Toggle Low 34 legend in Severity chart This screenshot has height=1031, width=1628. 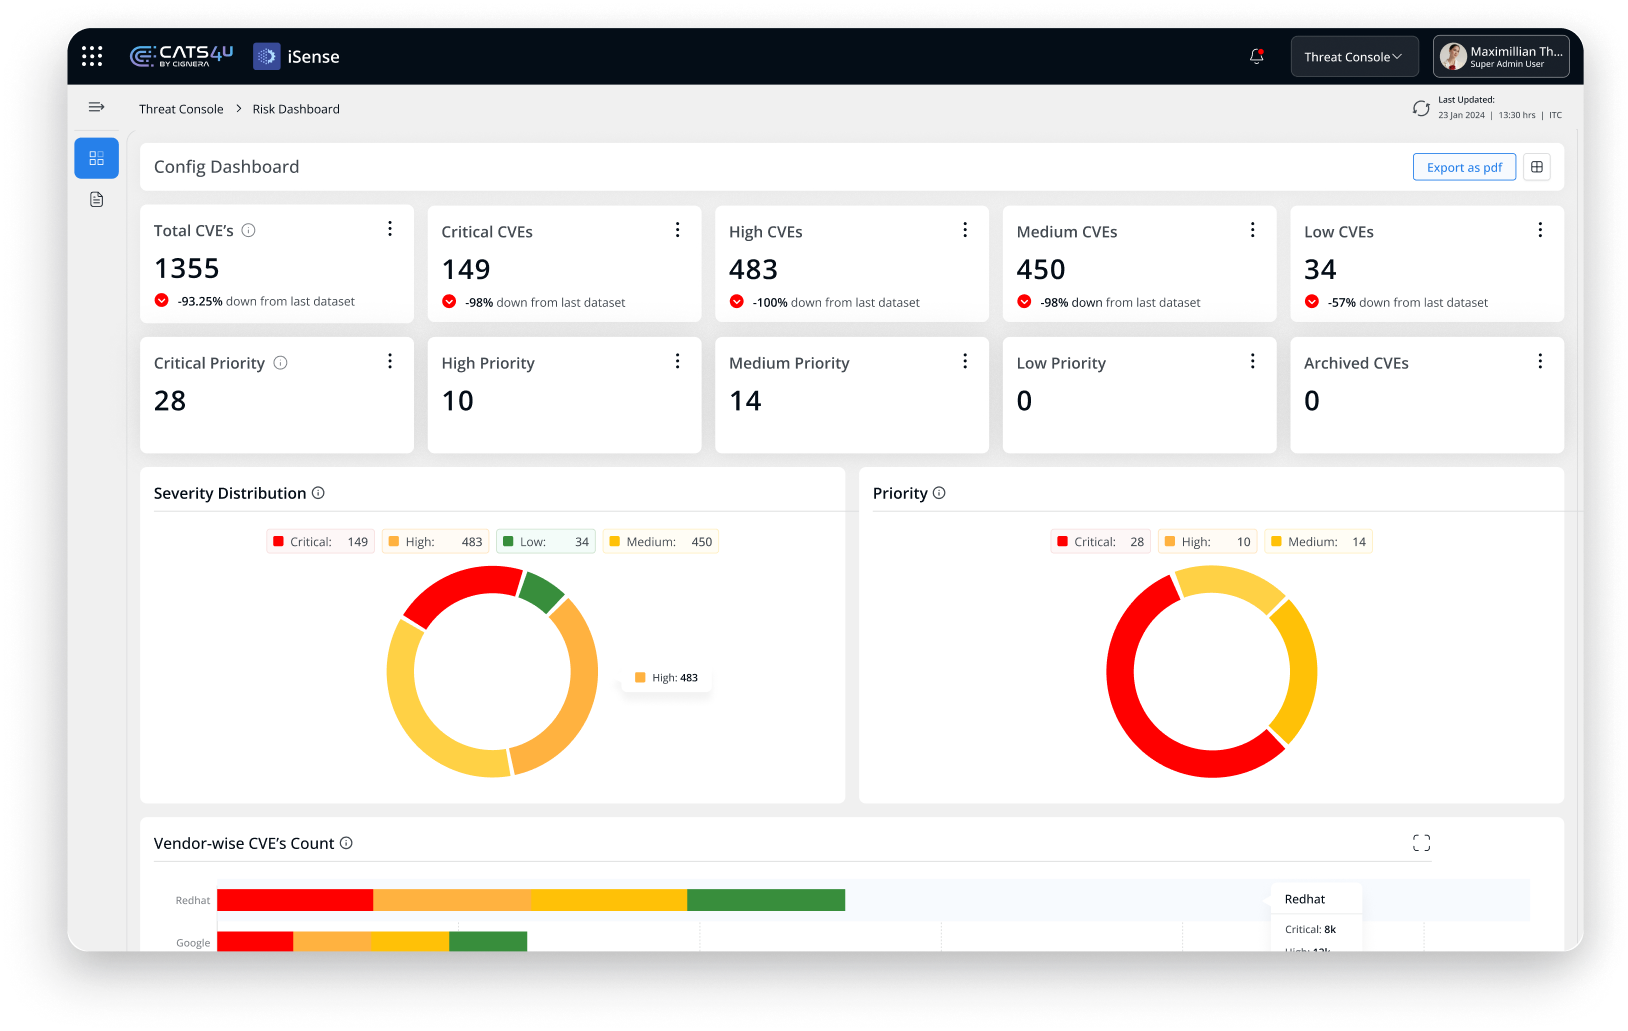(546, 542)
